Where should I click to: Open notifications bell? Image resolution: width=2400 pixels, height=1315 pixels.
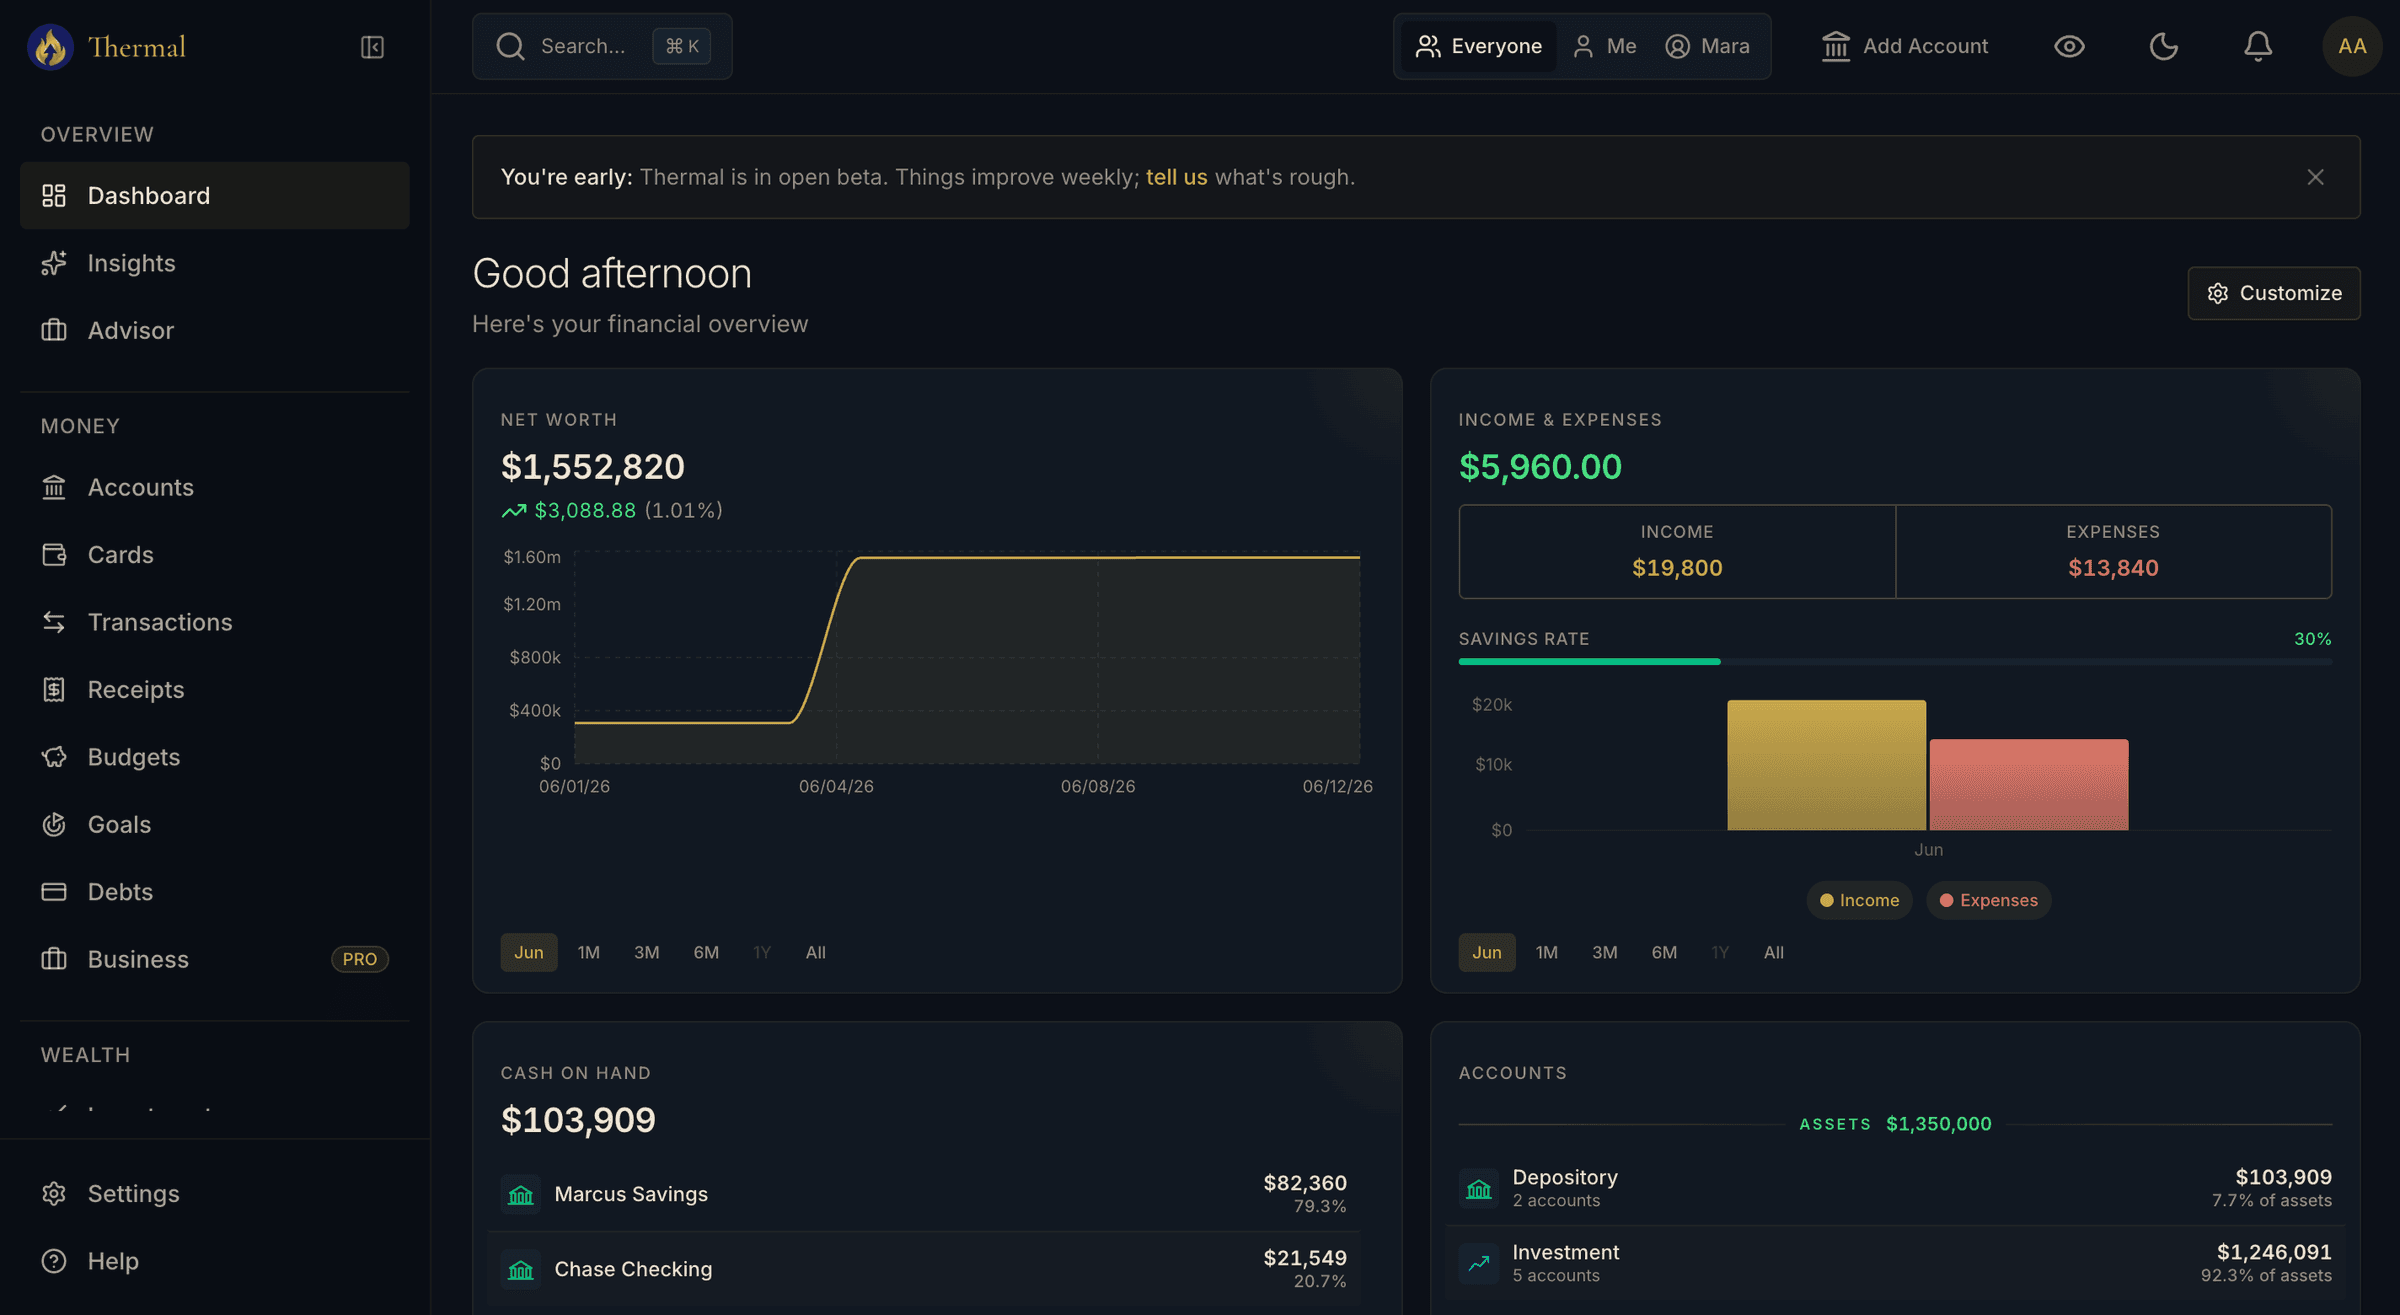2258,46
